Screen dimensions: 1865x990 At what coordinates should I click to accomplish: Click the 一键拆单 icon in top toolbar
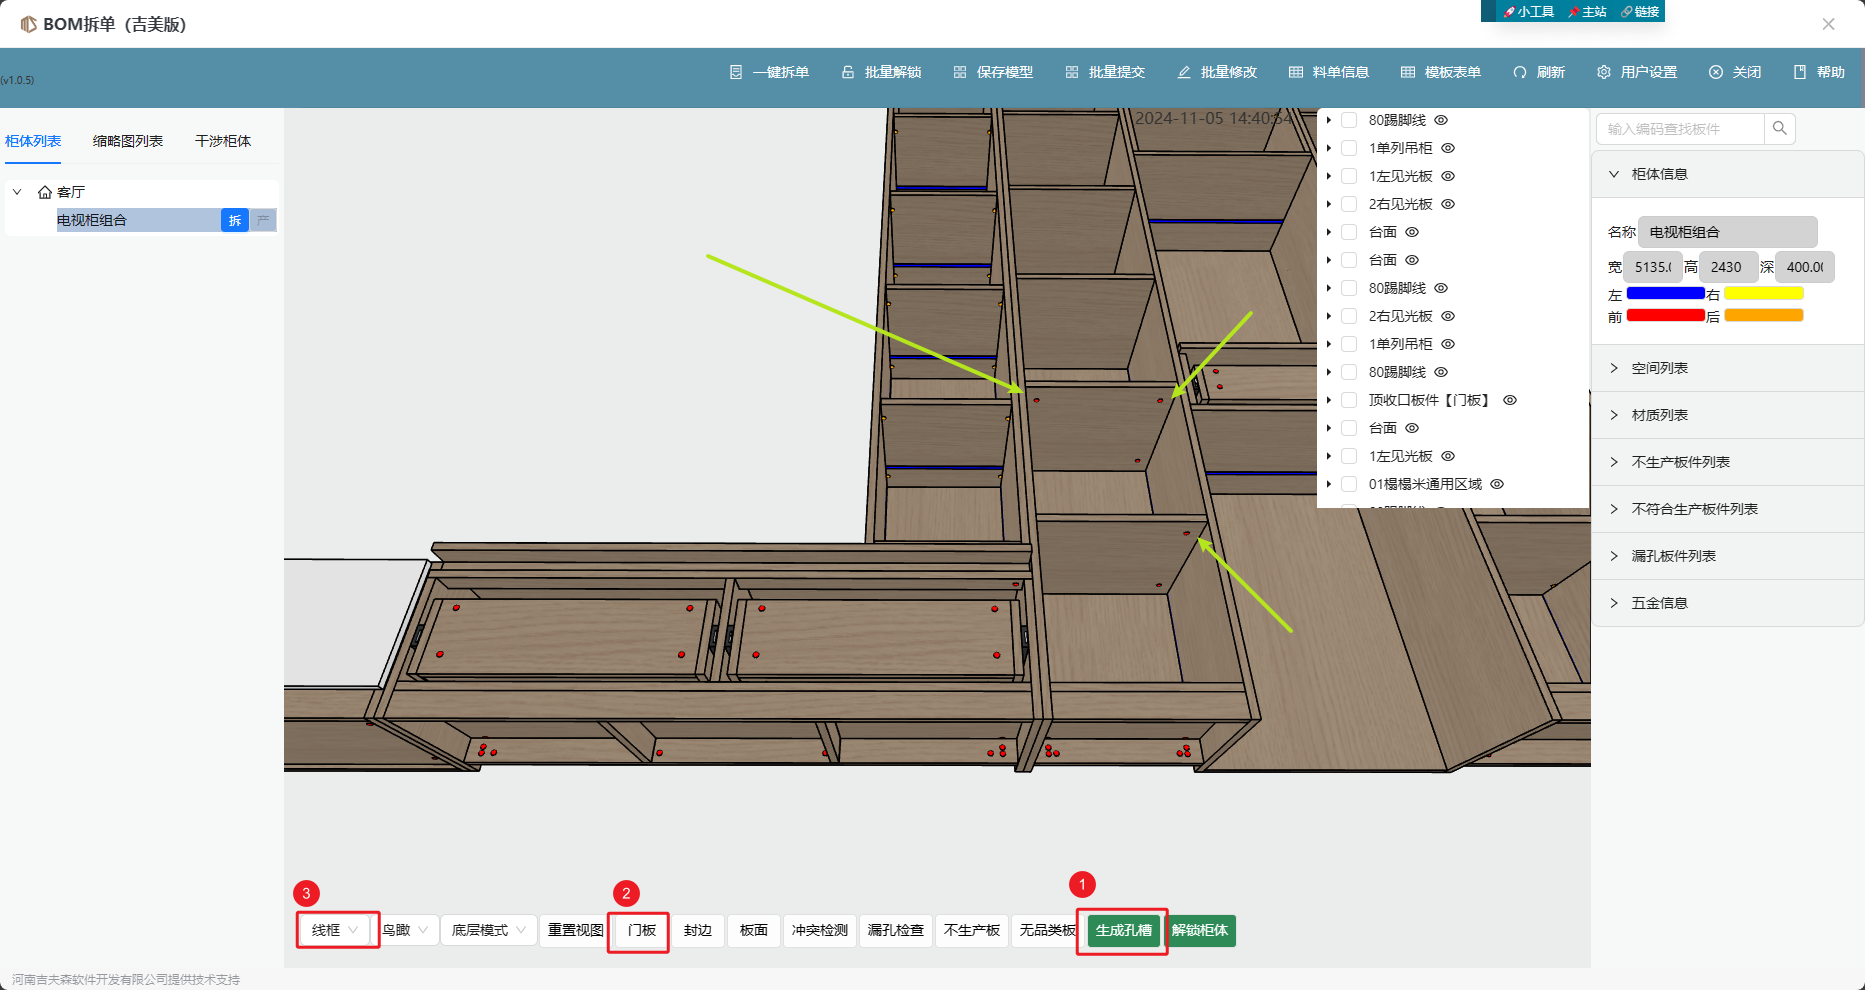click(736, 72)
